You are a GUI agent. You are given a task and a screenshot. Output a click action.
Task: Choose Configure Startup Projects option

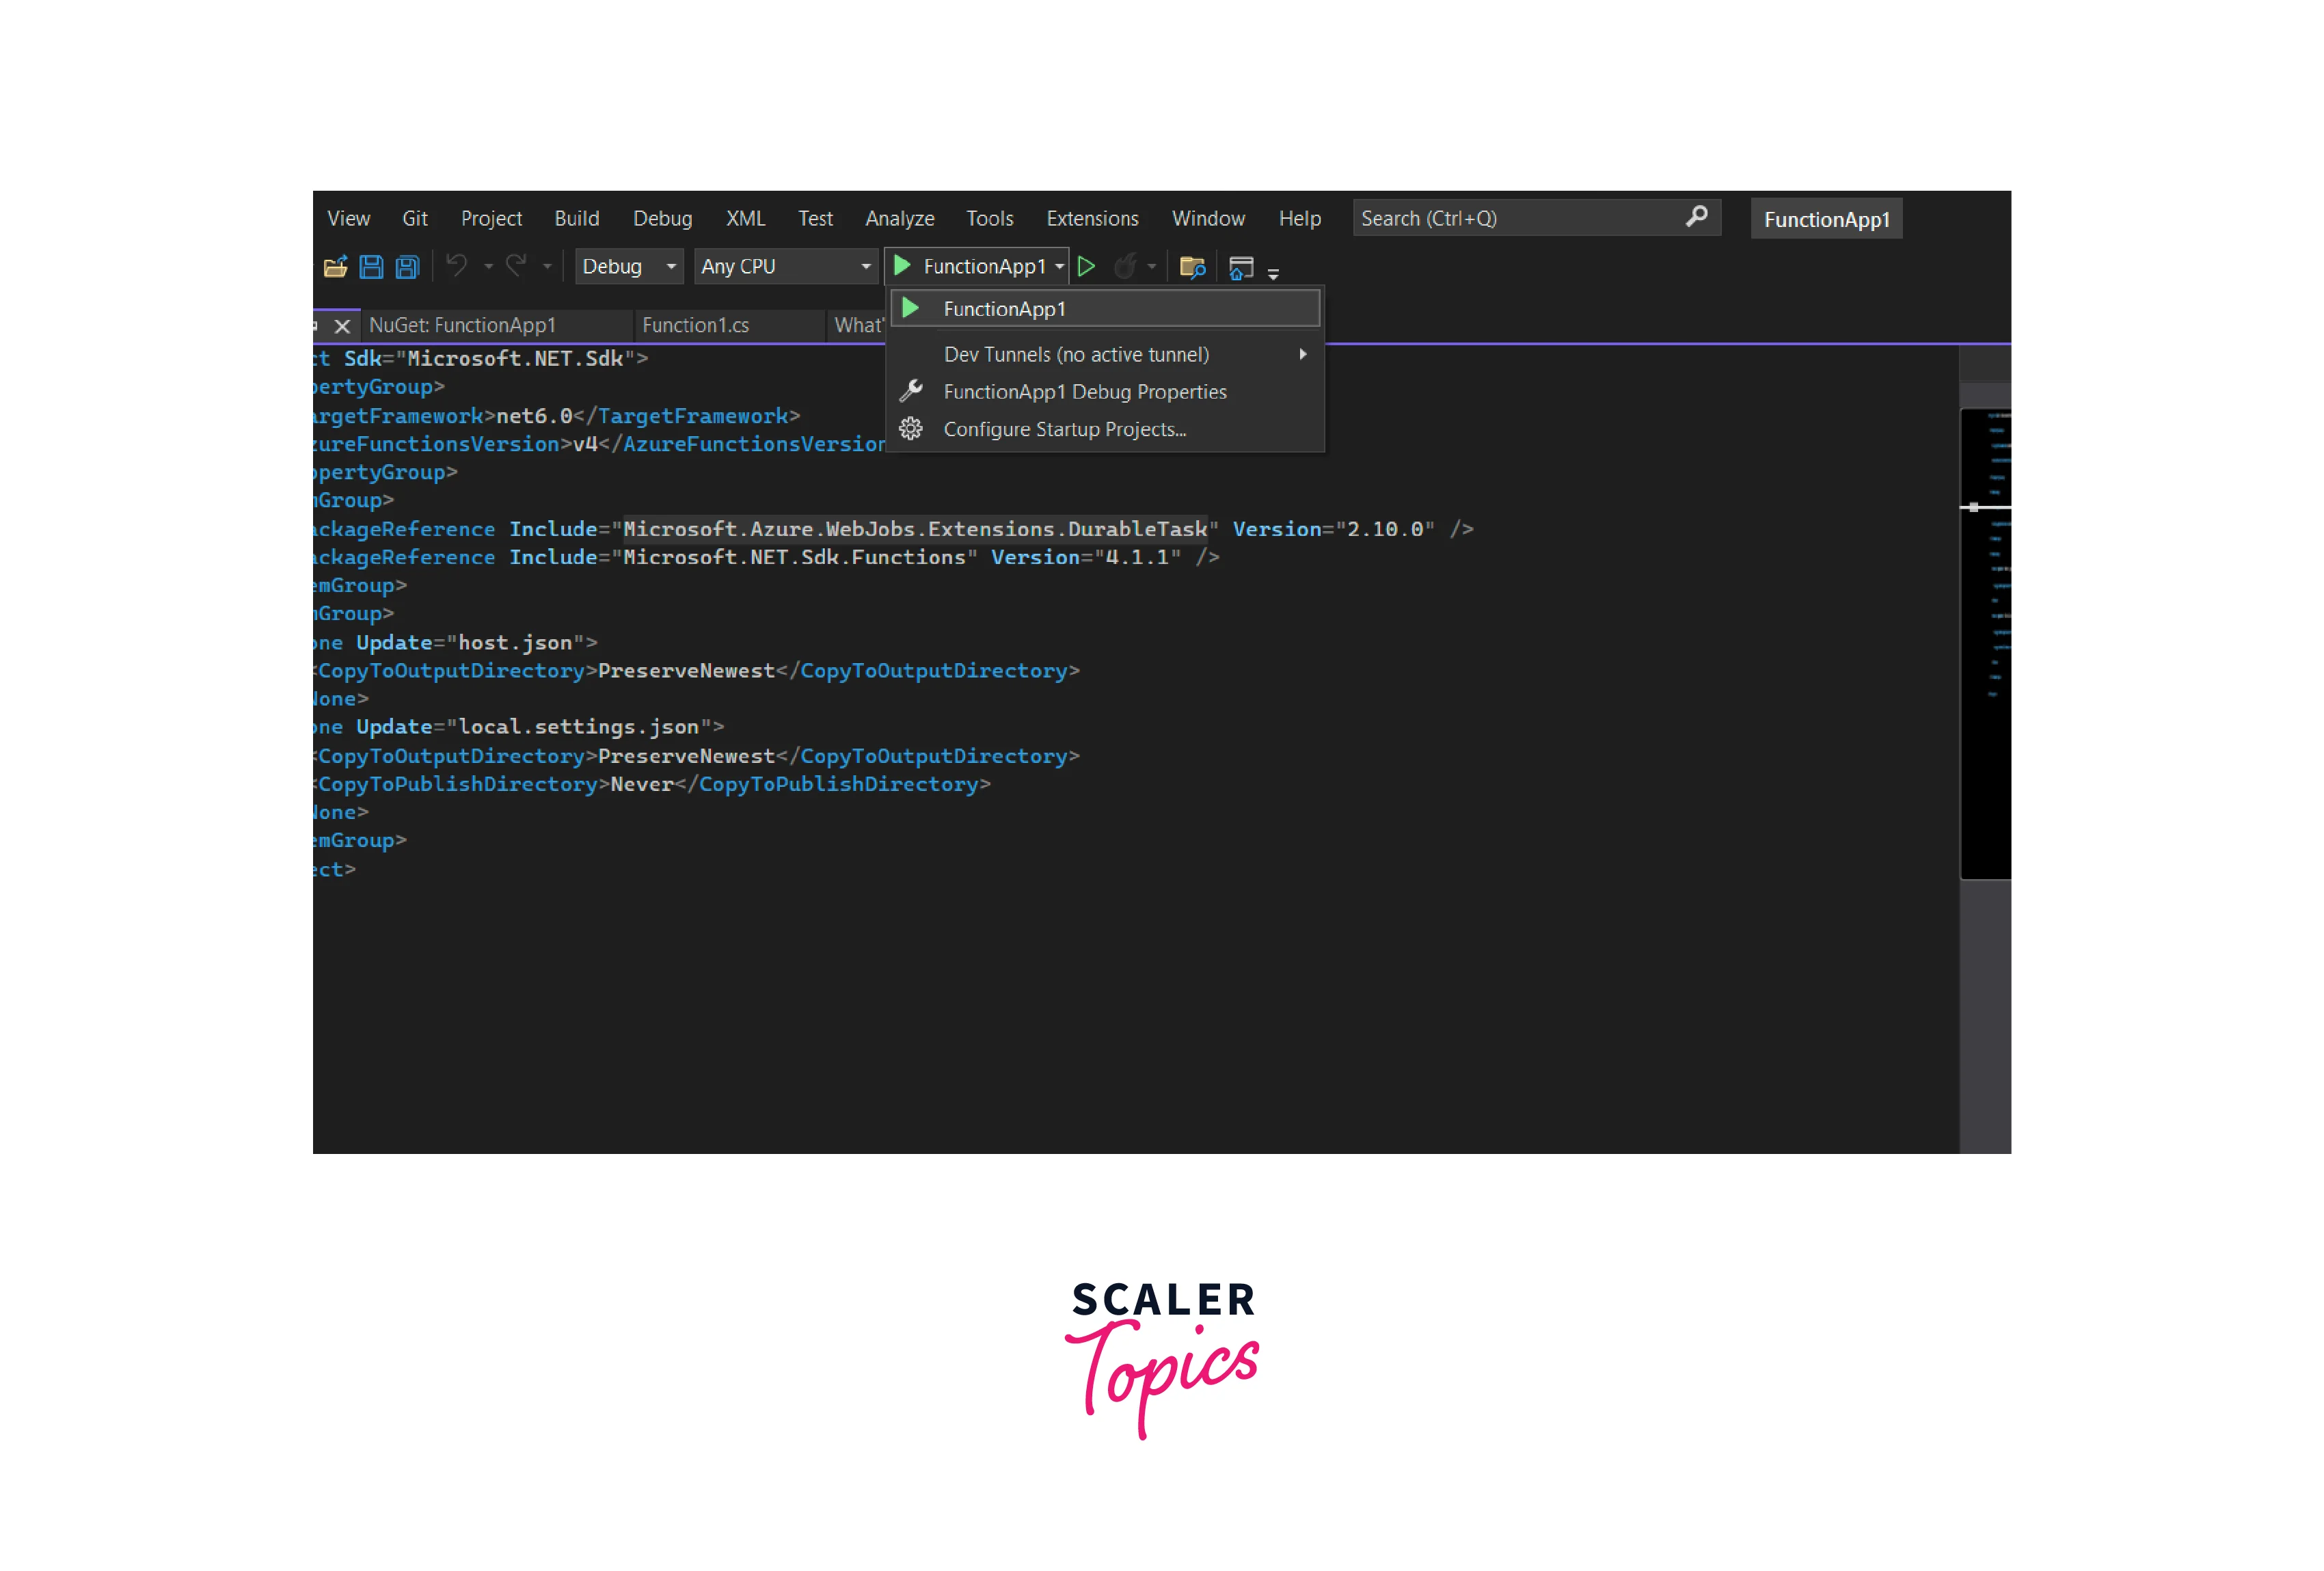(1065, 430)
